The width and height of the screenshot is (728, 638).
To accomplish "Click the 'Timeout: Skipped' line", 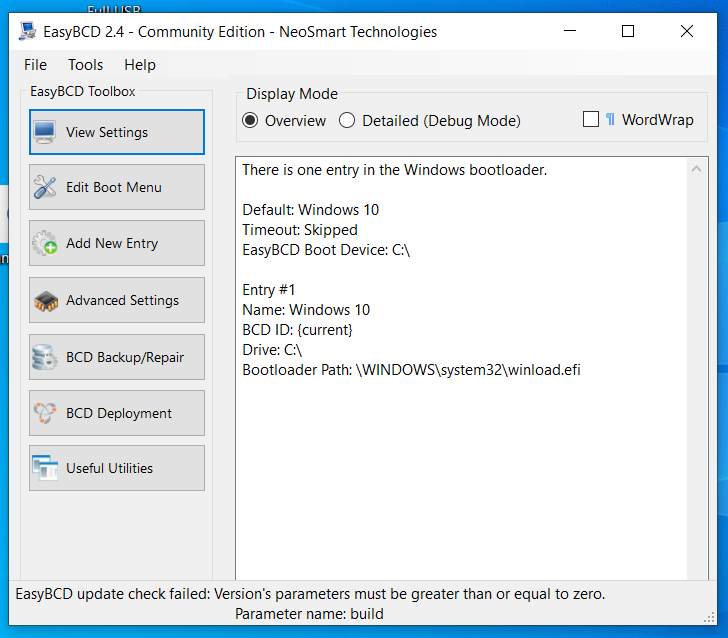I will coord(300,230).
